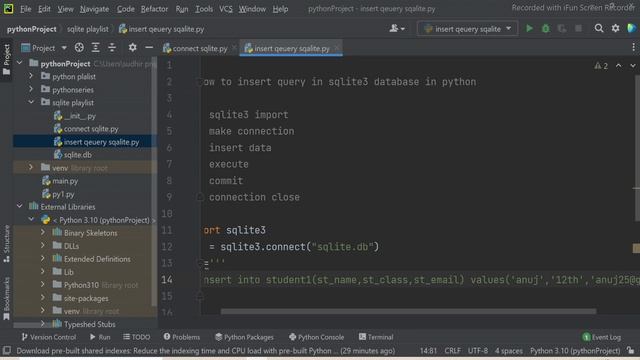Click the Python 3.10 interpreter status widget
The image size is (640, 360).
pyautogui.click(x=575, y=351)
